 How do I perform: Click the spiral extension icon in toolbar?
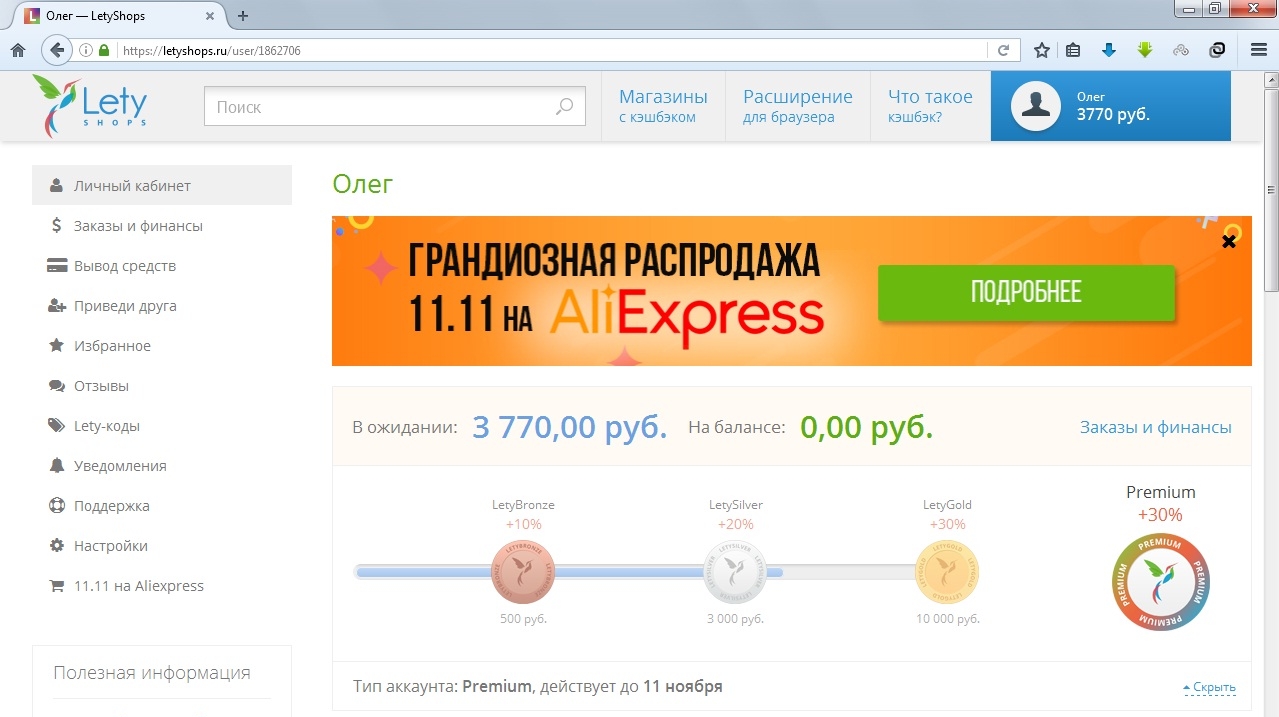coord(1217,50)
